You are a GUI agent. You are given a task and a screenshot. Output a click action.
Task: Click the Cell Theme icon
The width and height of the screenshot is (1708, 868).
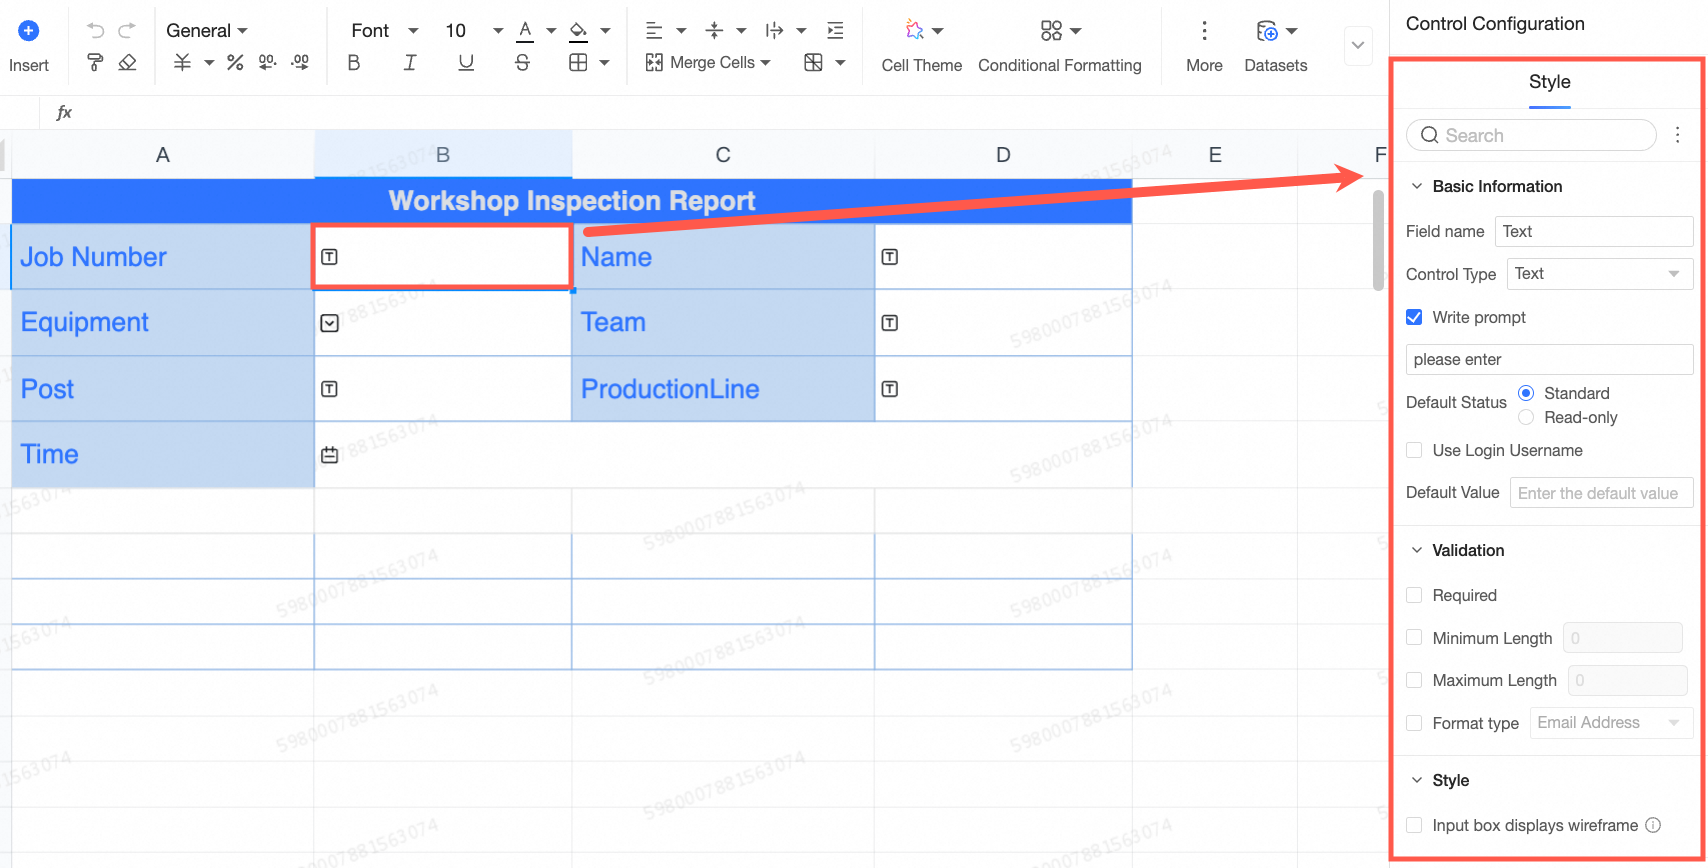click(x=914, y=30)
